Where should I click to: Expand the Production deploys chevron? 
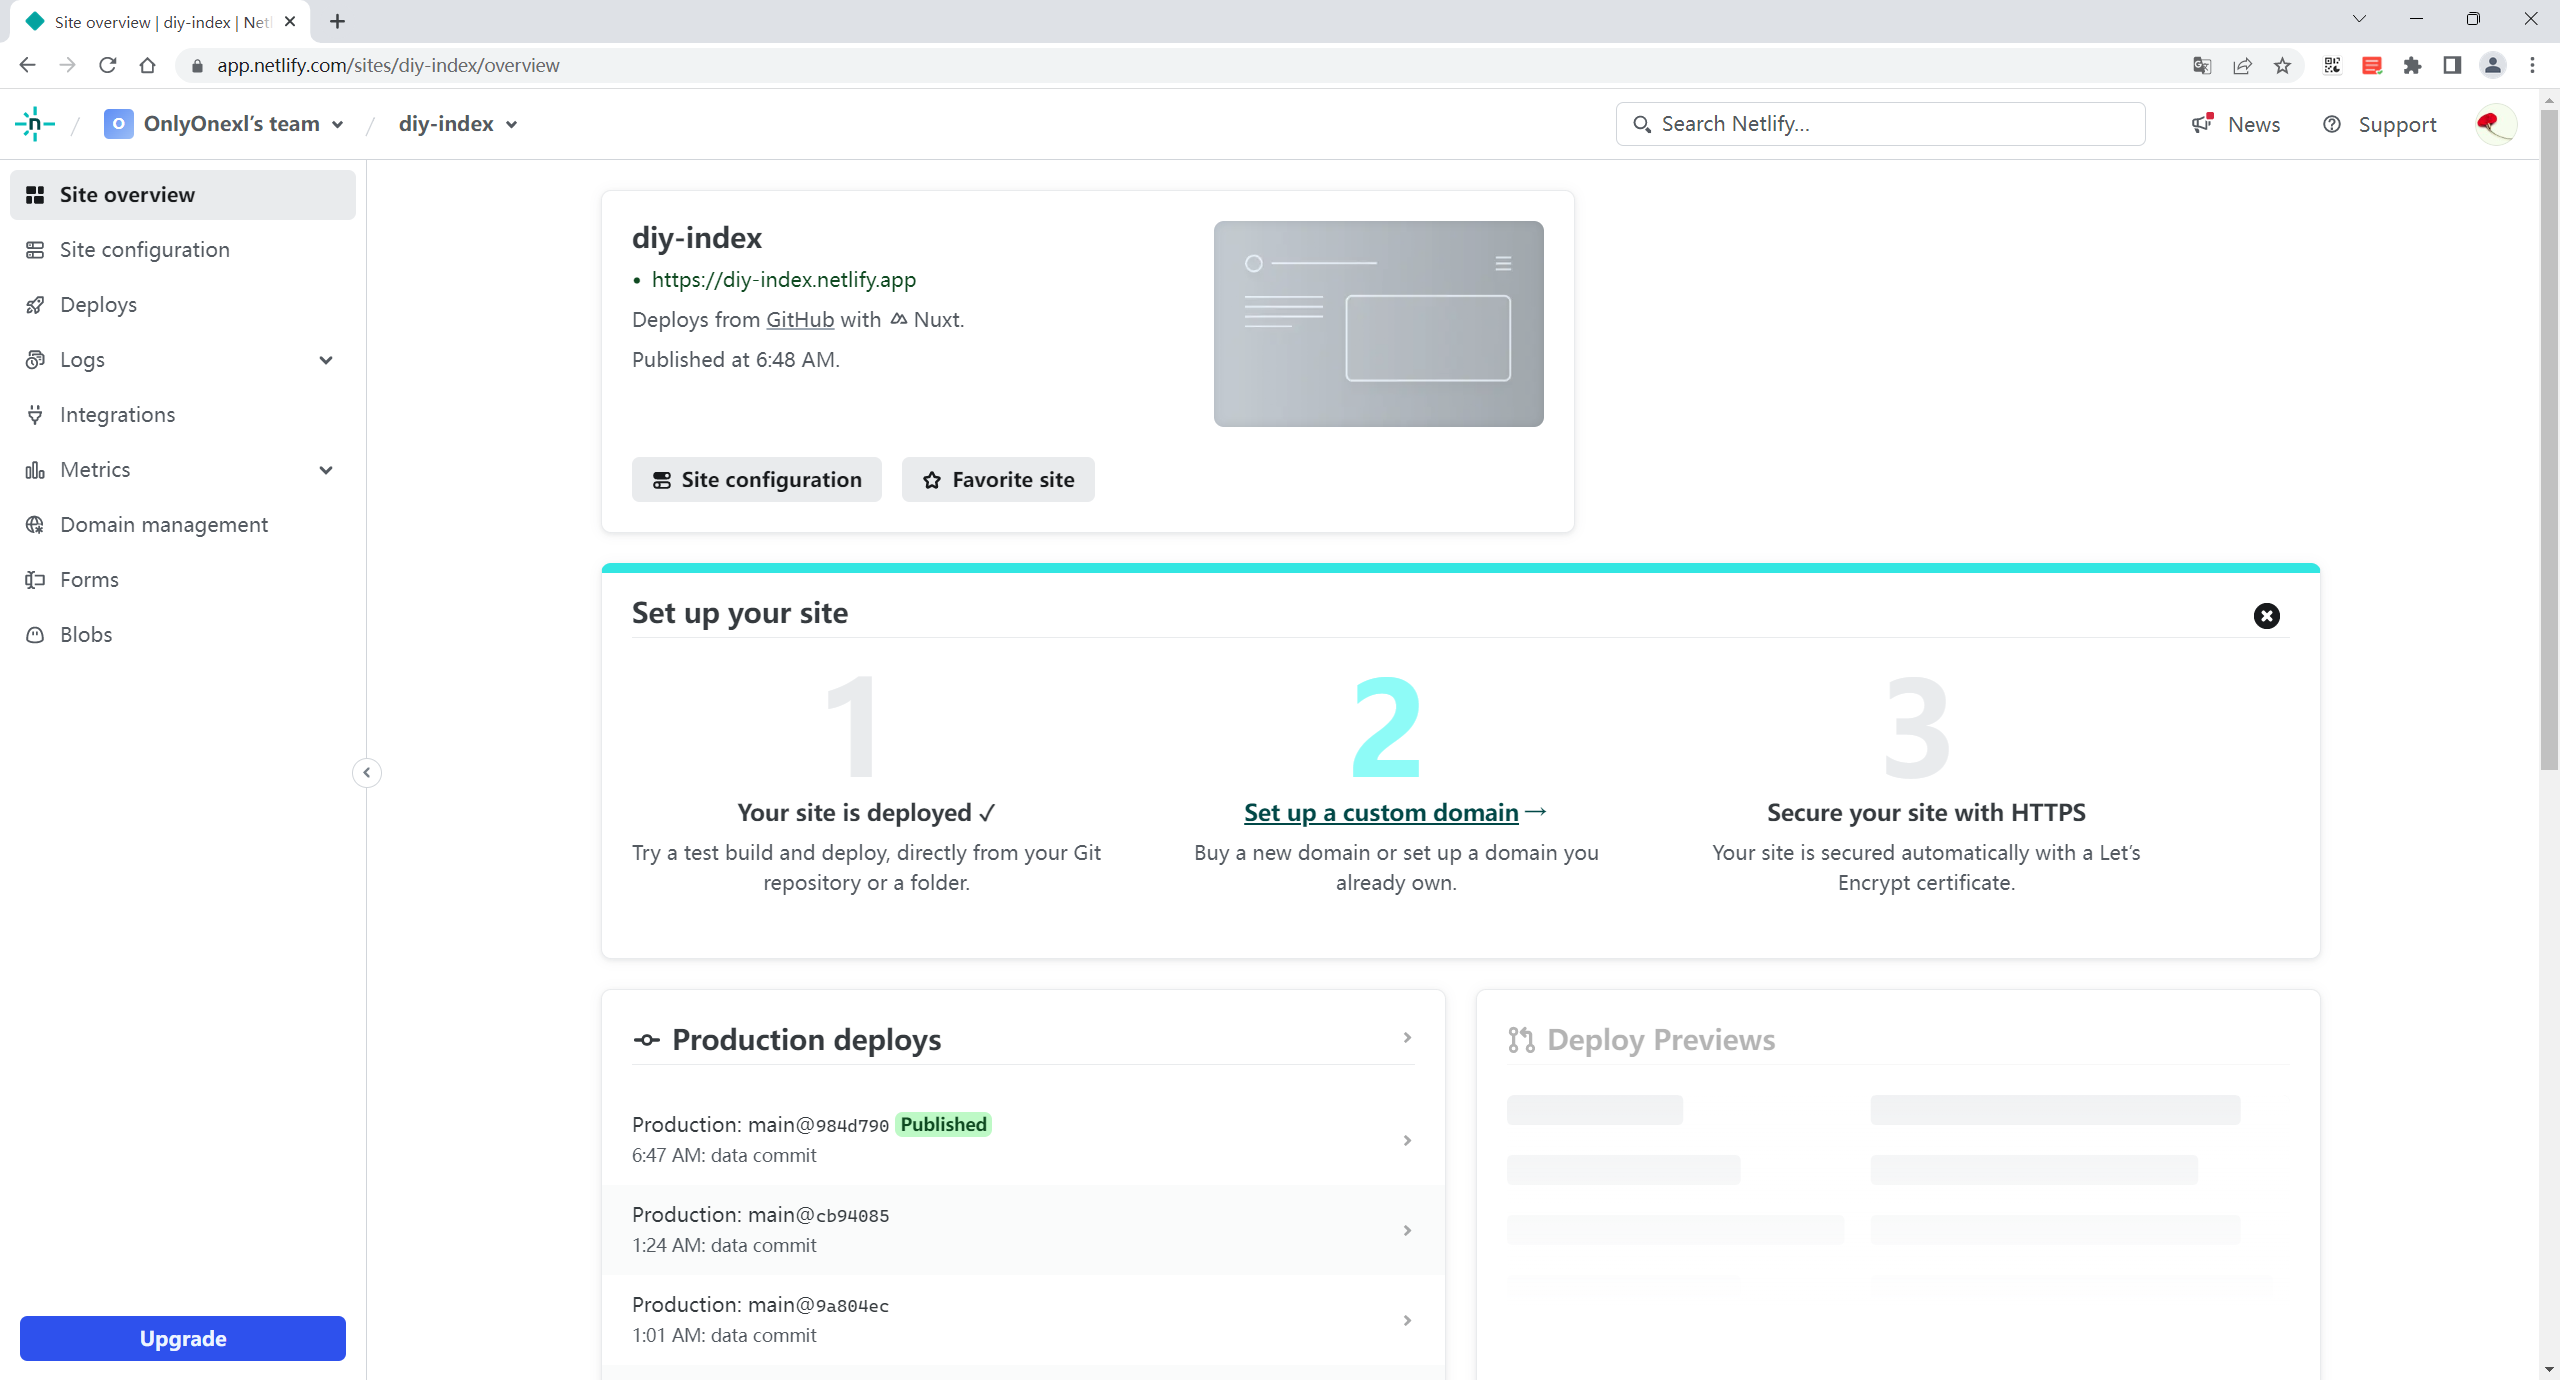[x=1407, y=1038]
